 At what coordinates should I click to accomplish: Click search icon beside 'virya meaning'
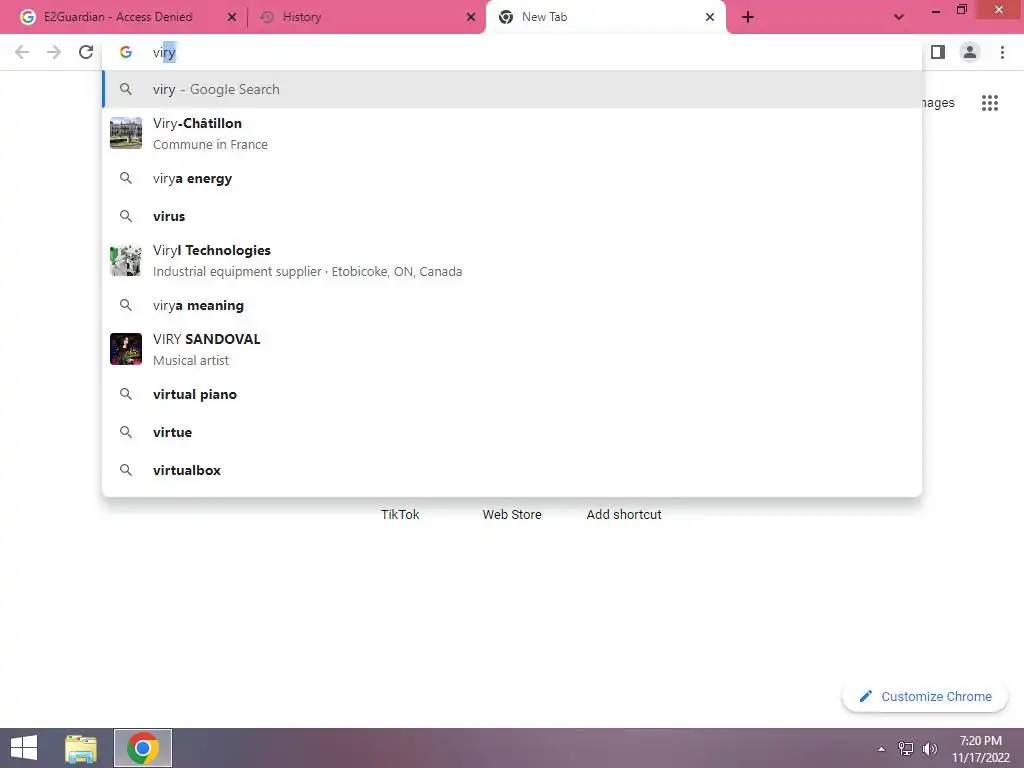click(x=126, y=305)
